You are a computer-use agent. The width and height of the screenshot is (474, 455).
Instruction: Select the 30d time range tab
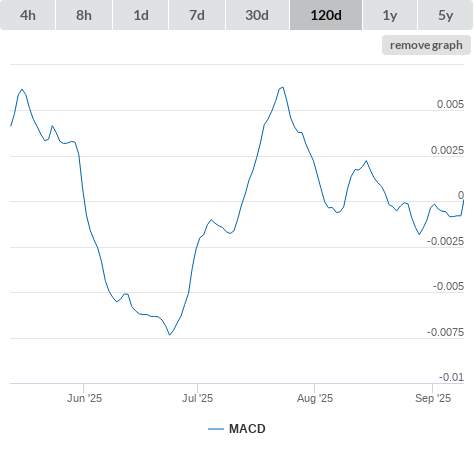(x=257, y=15)
